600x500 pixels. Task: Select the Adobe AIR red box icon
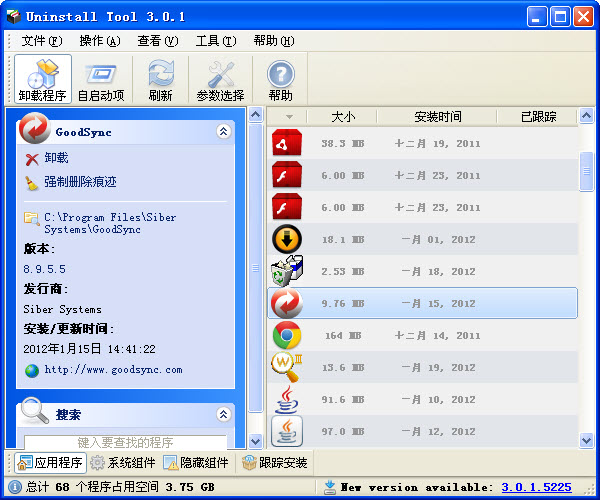pyautogui.click(x=287, y=143)
